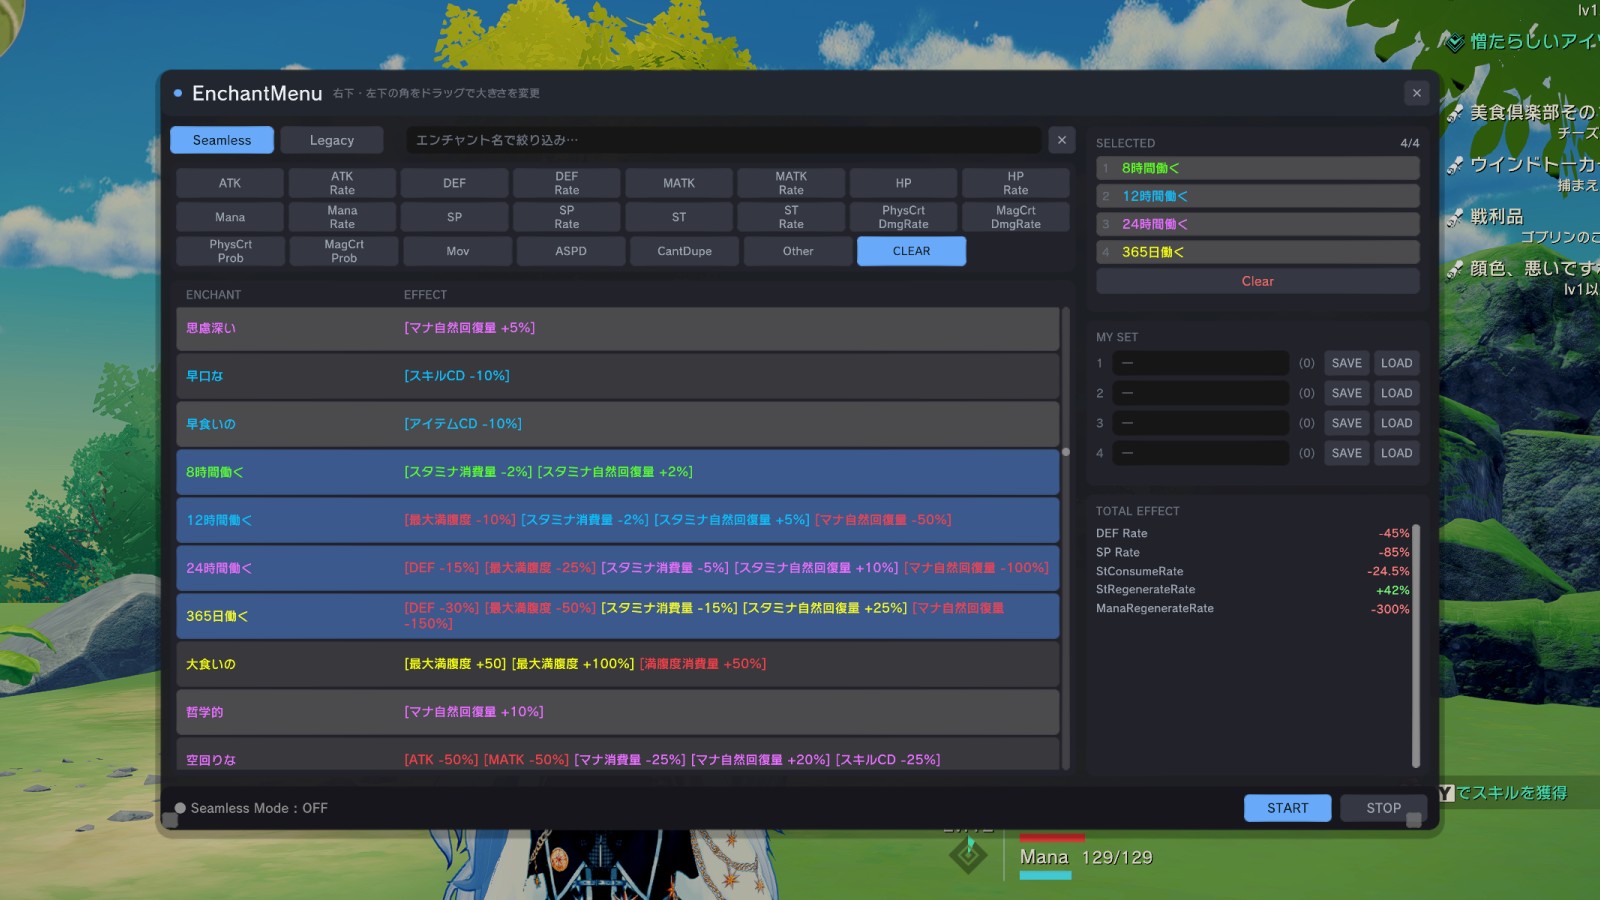The height and width of the screenshot is (900, 1600).
Task: Filter enchants by ATK
Action: pyautogui.click(x=230, y=183)
